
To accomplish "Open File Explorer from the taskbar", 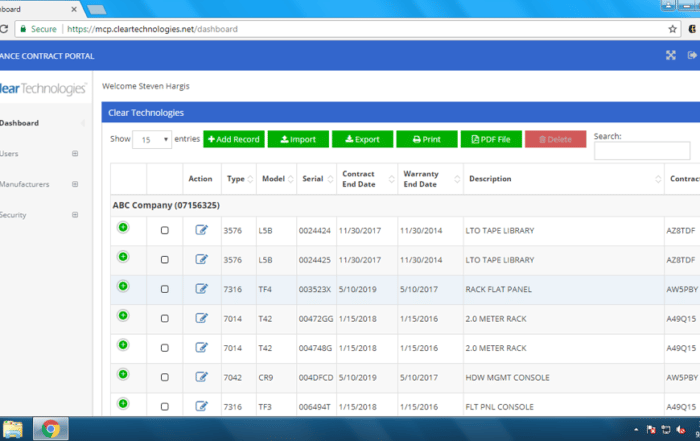I will coord(12,429).
